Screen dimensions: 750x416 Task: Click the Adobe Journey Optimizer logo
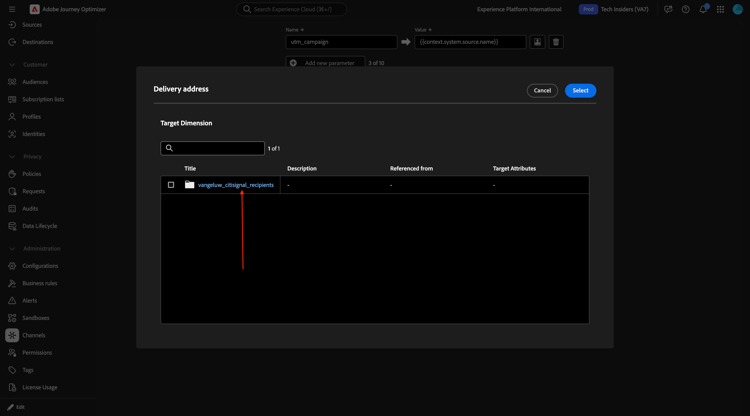[x=34, y=9]
